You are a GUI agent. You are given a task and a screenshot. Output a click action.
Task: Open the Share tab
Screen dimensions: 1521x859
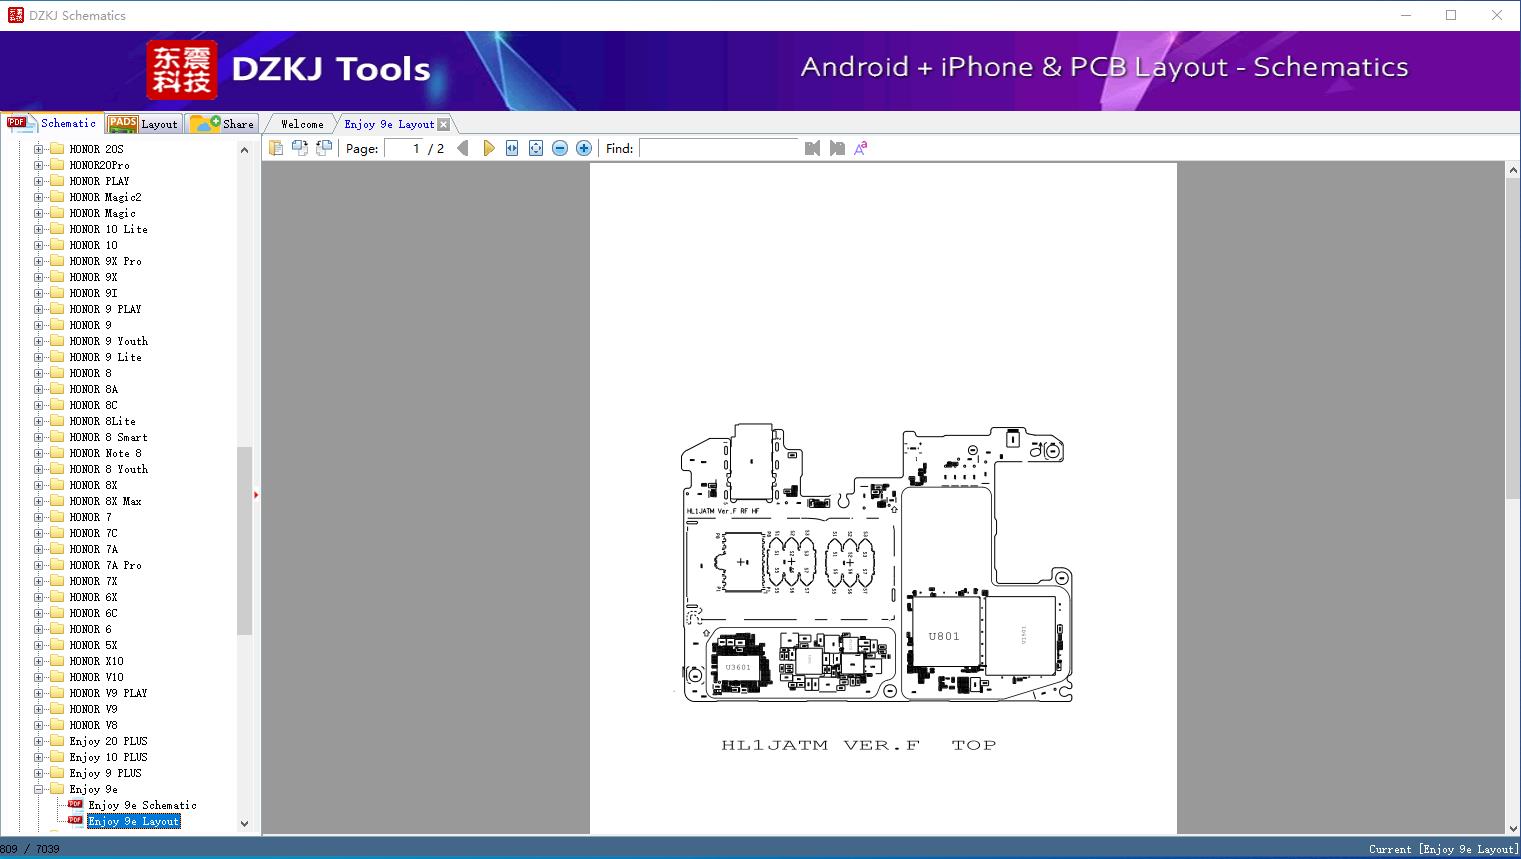click(223, 124)
